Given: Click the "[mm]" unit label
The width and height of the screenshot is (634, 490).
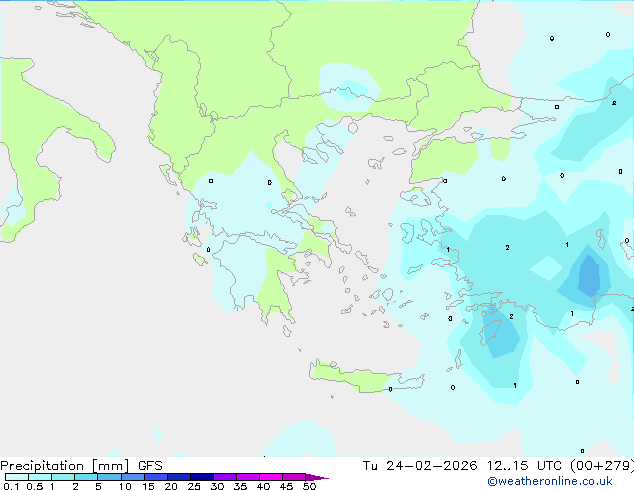Looking at the screenshot, I should pos(110,466).
